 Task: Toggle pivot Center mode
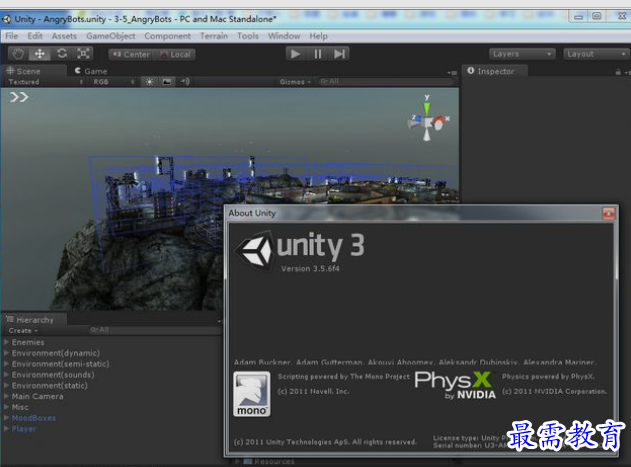tap(131, 54)
